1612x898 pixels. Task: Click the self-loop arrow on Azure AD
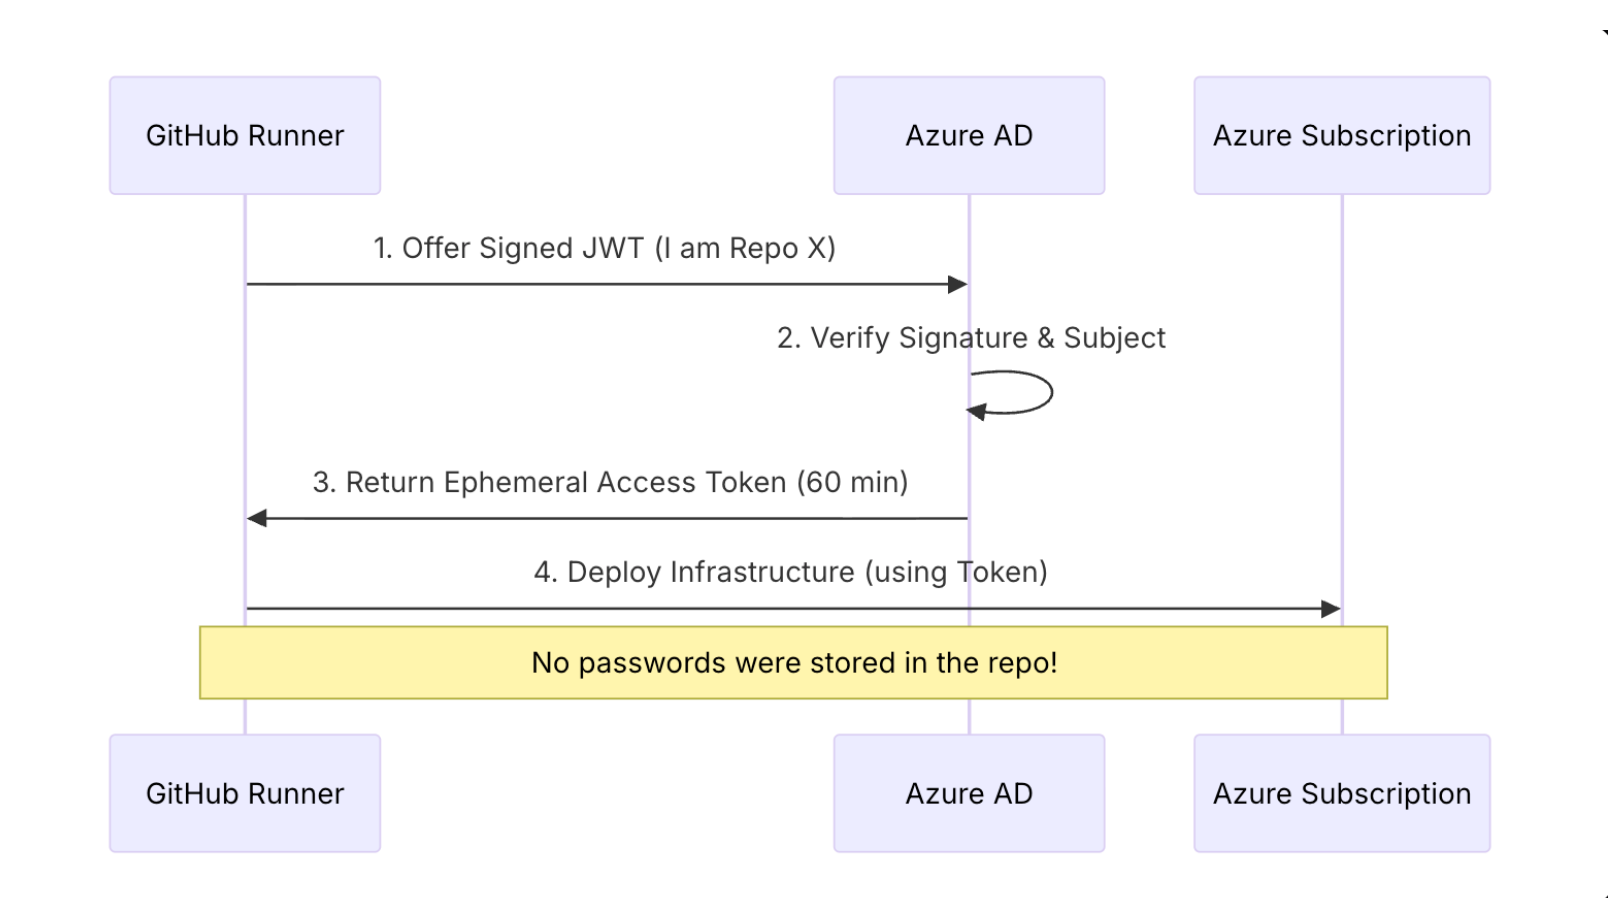tap(1050, 391)
